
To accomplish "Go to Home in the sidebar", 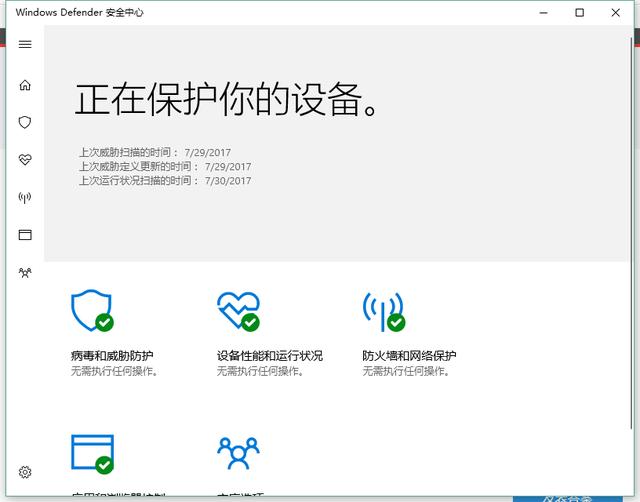I will 25,85.
